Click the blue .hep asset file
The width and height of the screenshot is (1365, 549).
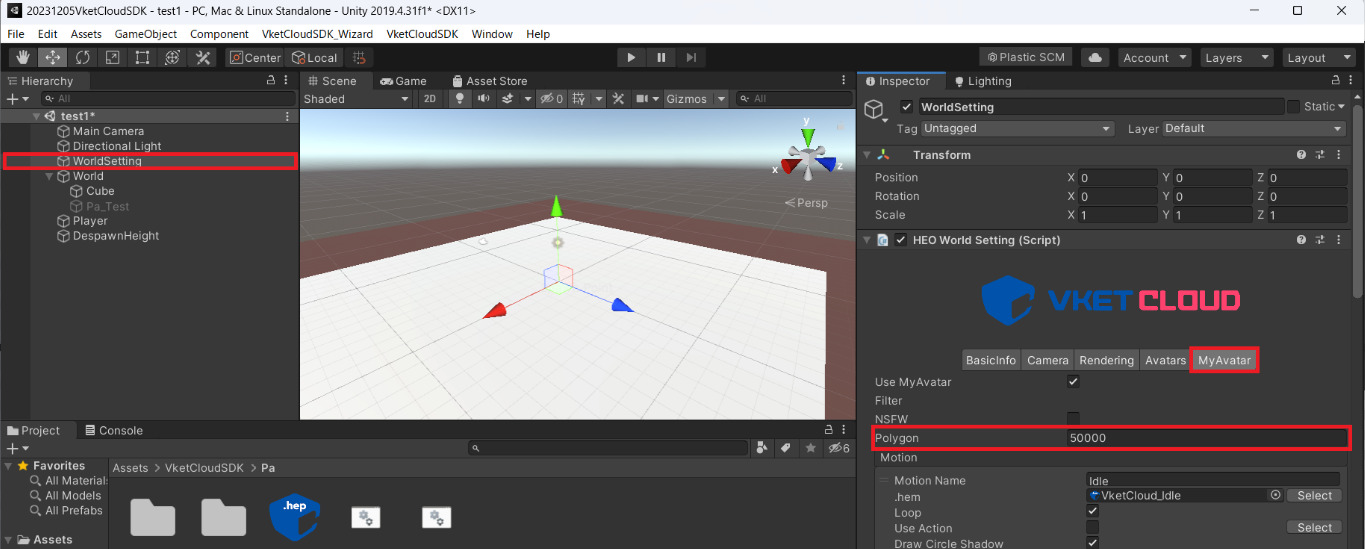point(294,514)
